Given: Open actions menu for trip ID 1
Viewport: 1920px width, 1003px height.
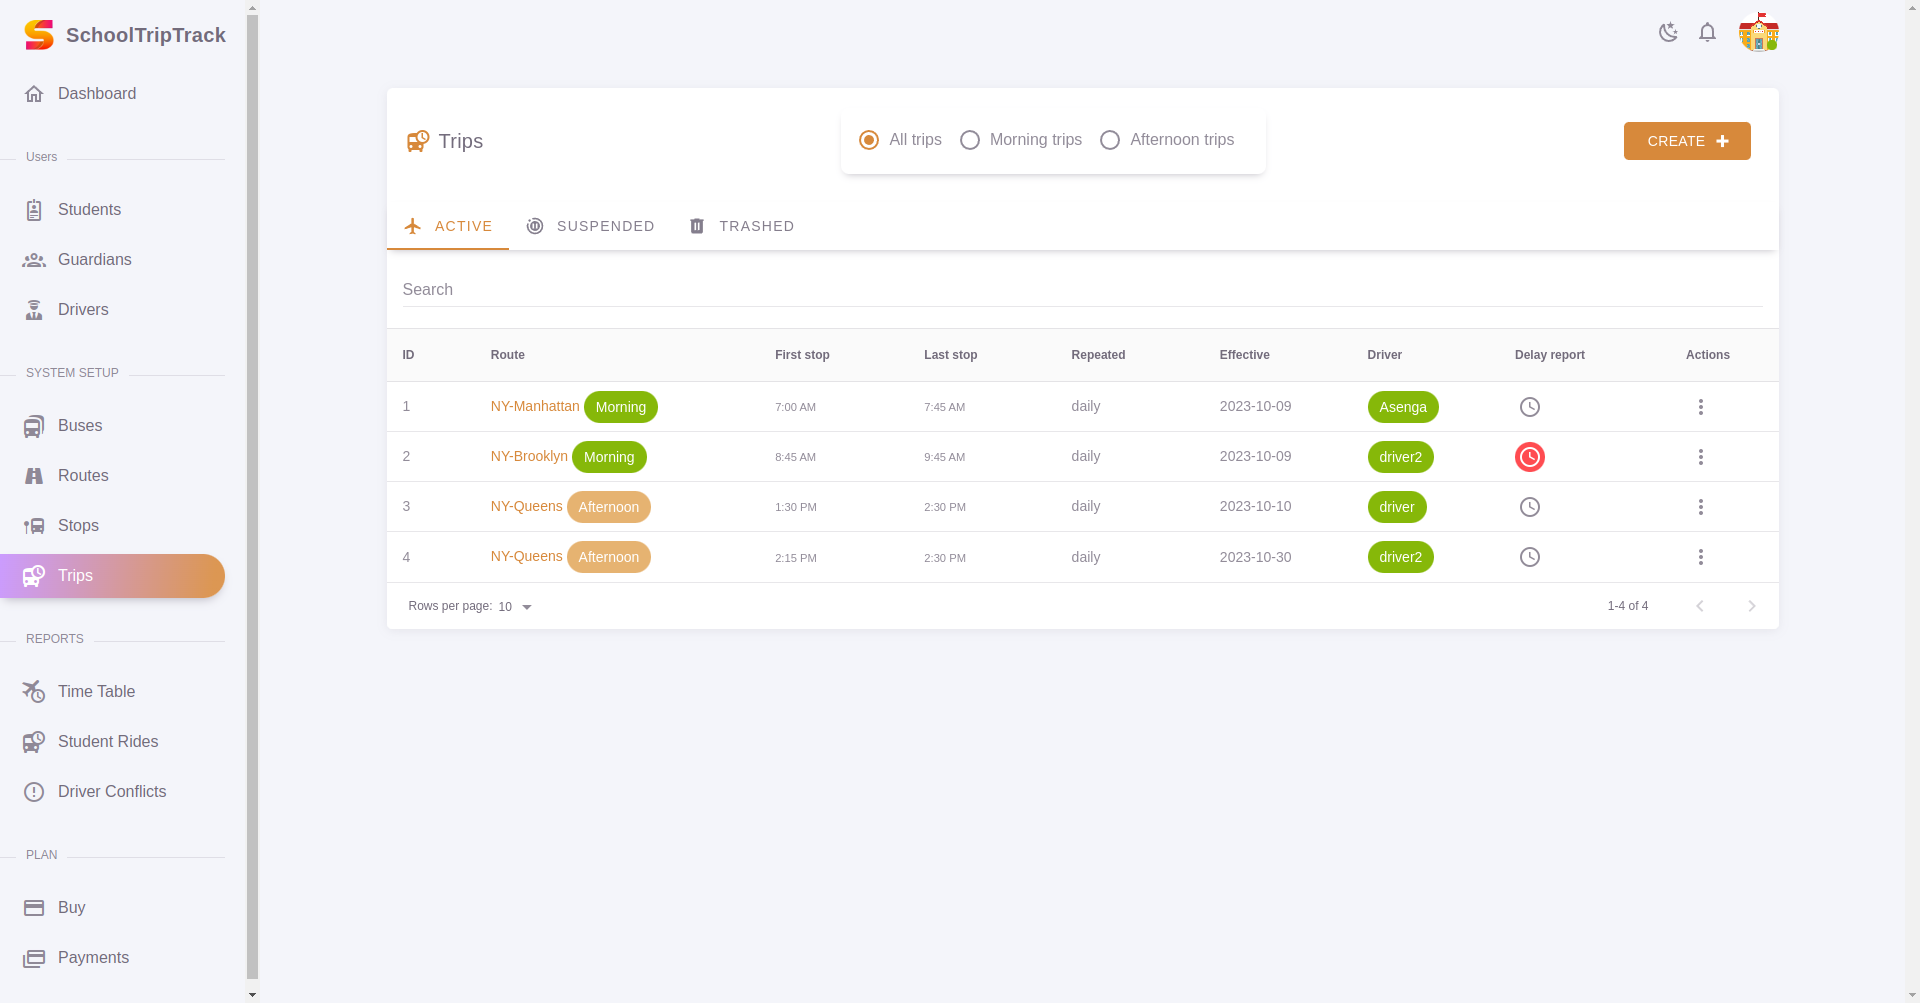Looking at the screenshot, I should coord(1701,407).
